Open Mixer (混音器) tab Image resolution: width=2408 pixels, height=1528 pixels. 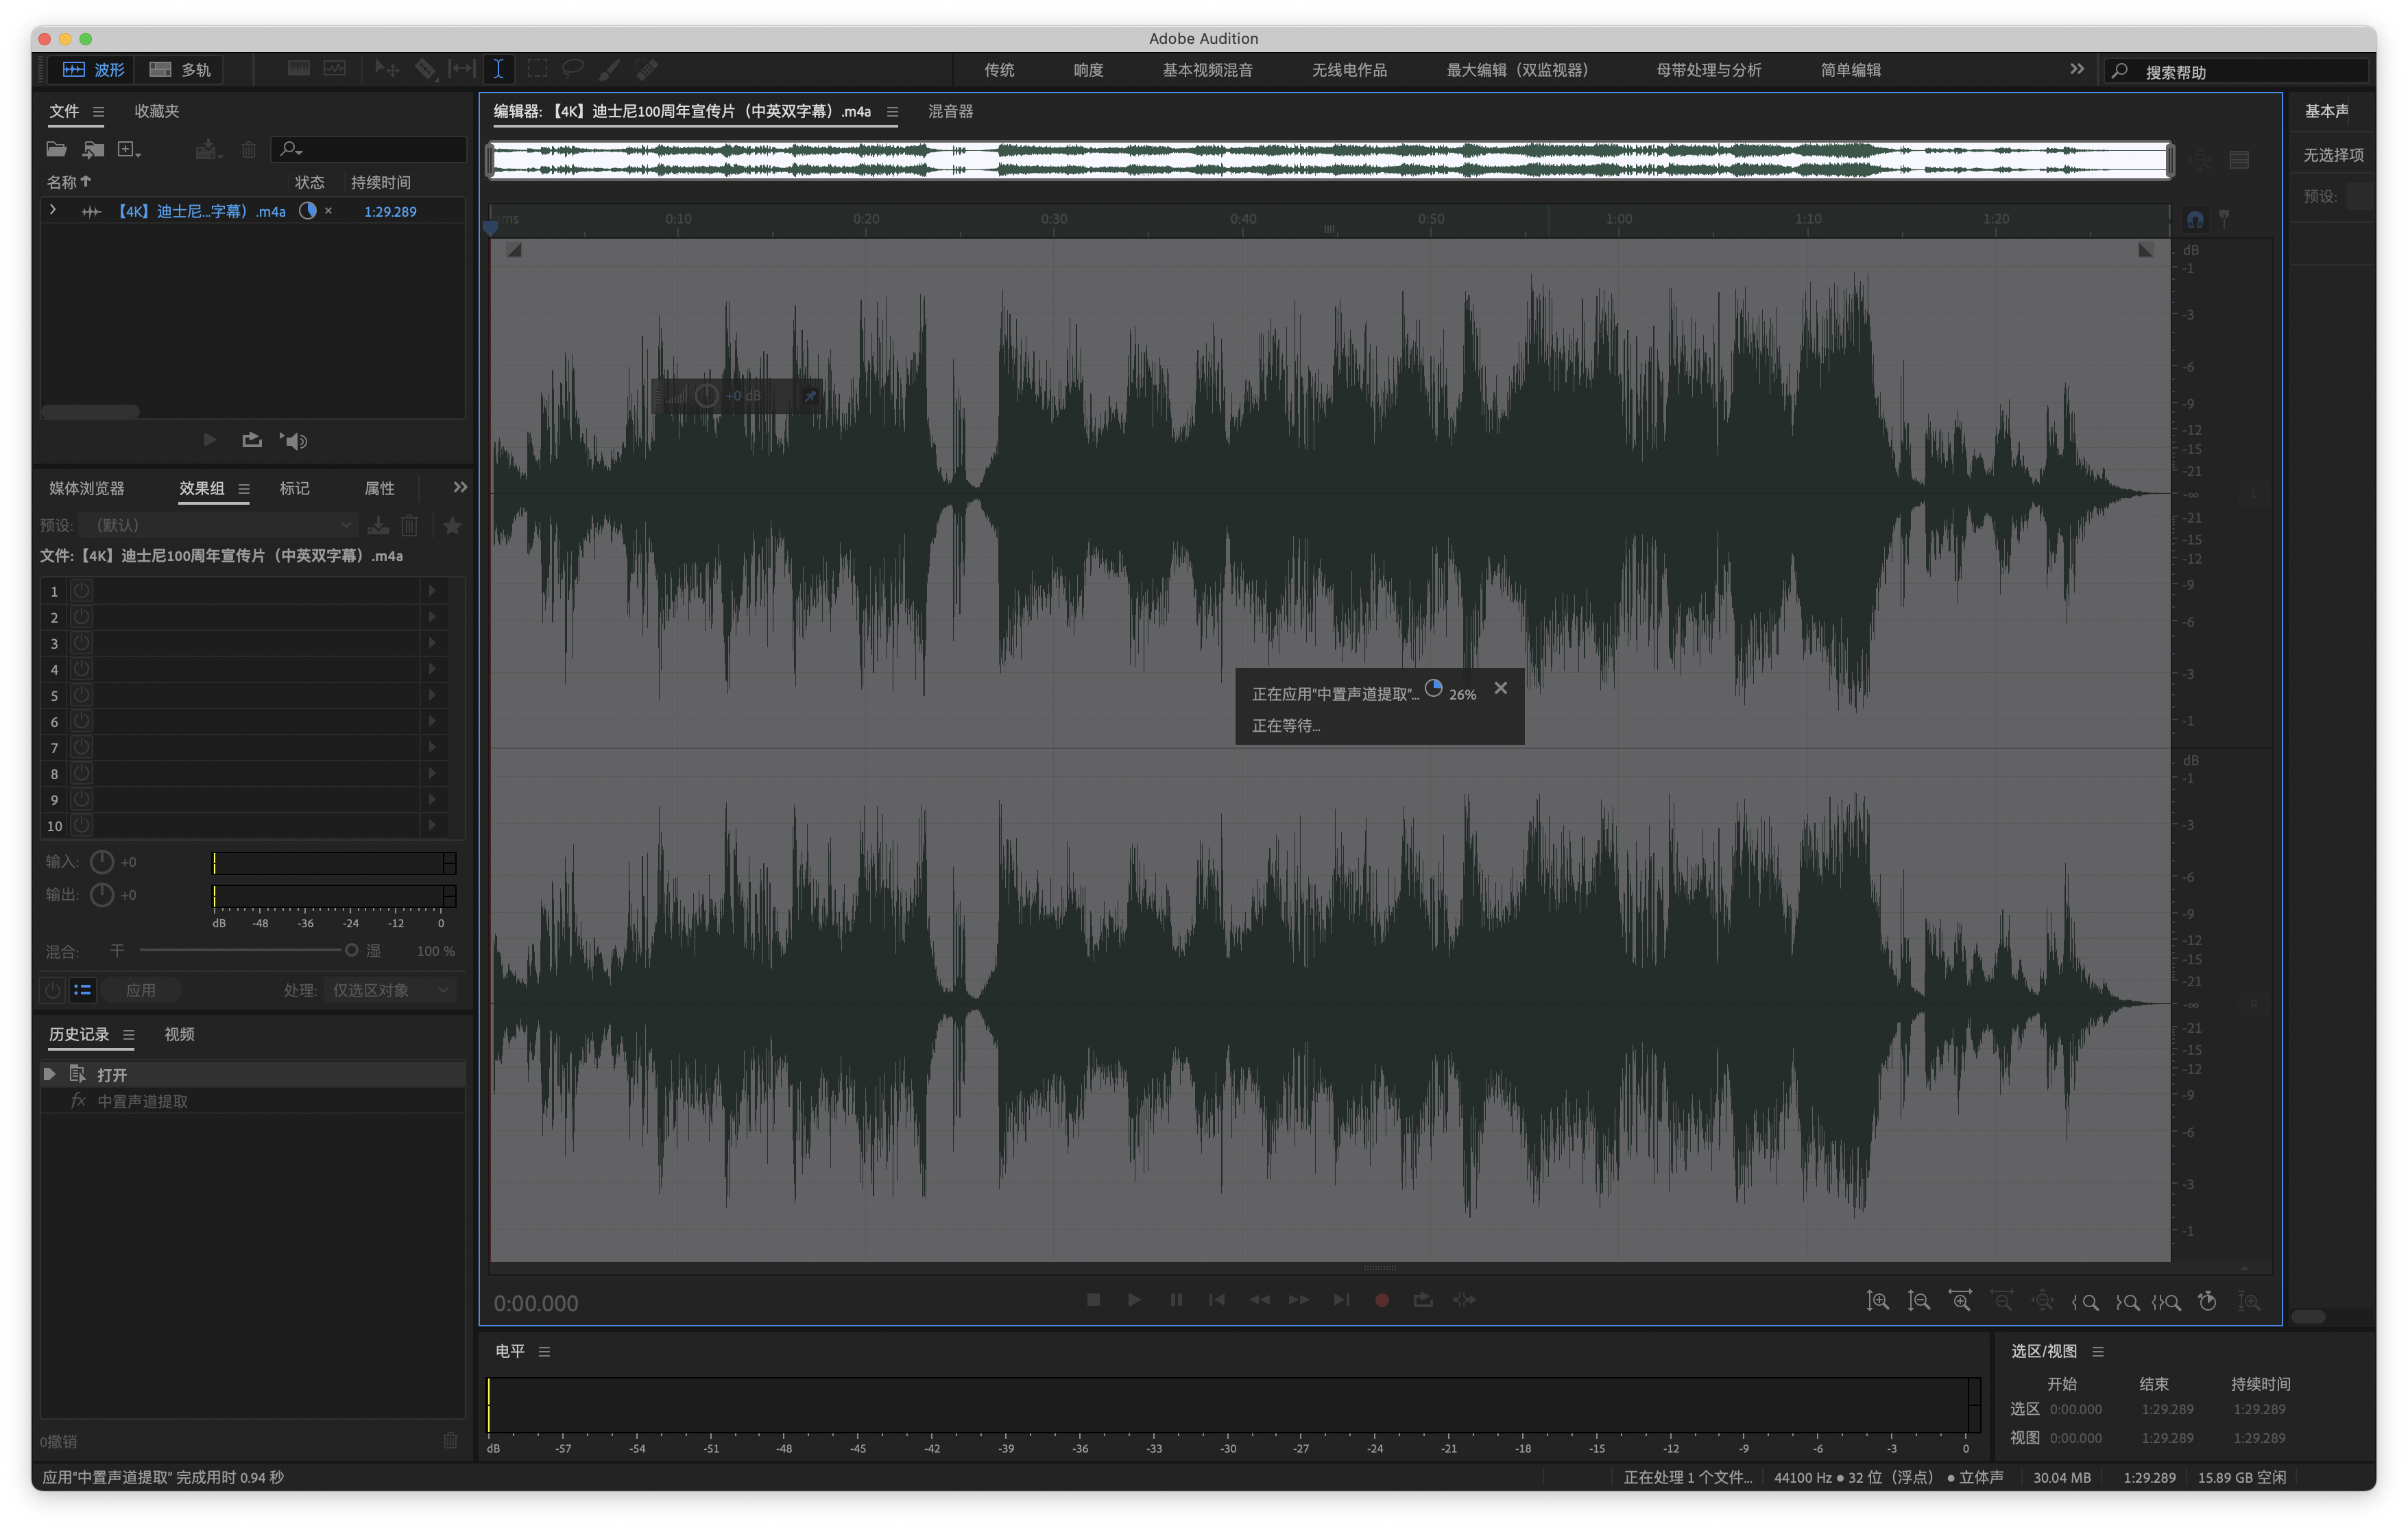950,111
